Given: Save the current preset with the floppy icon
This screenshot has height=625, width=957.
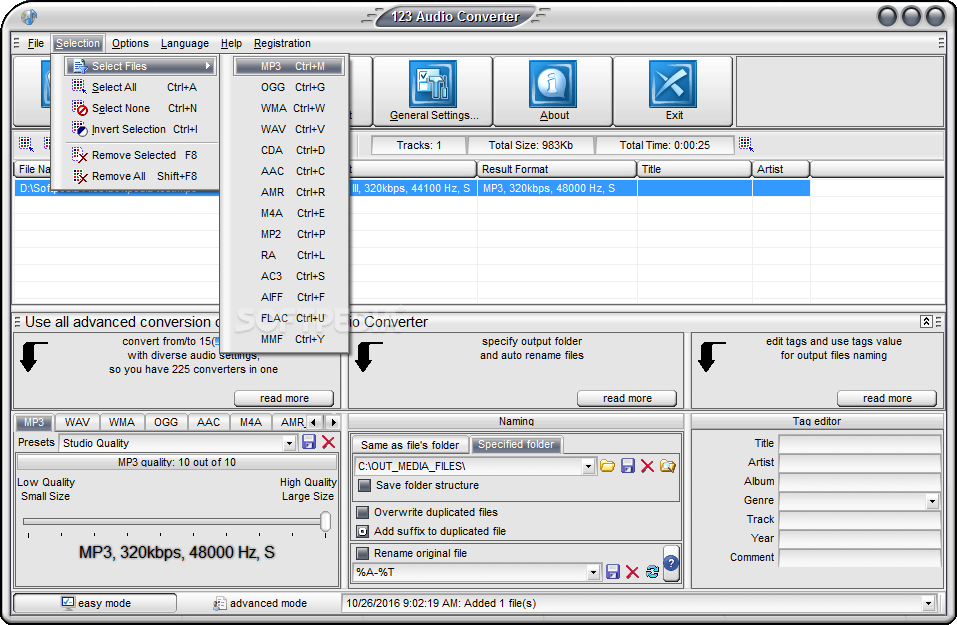Looking at the screenshot, I should (x=309, y=443).
